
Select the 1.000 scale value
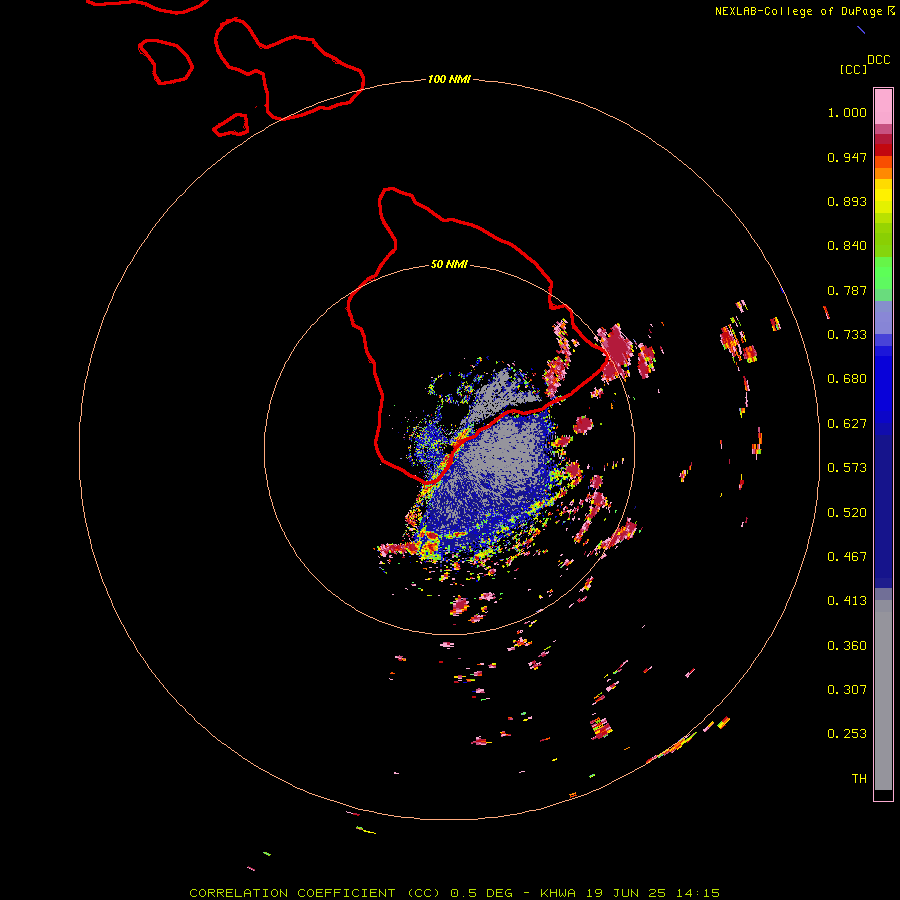coord(847,112)
